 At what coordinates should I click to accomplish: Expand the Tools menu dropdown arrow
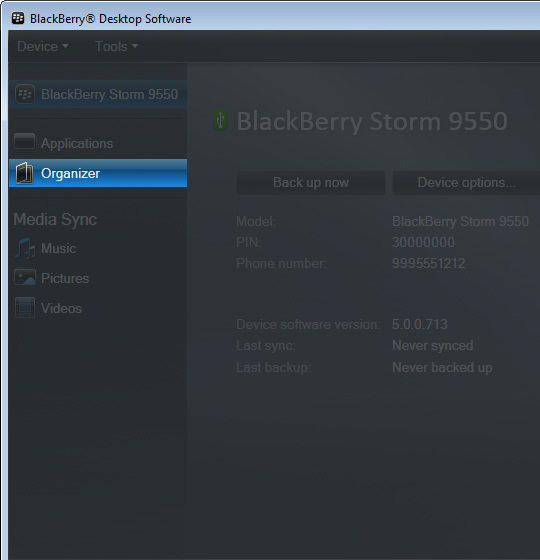pos(135,46)
